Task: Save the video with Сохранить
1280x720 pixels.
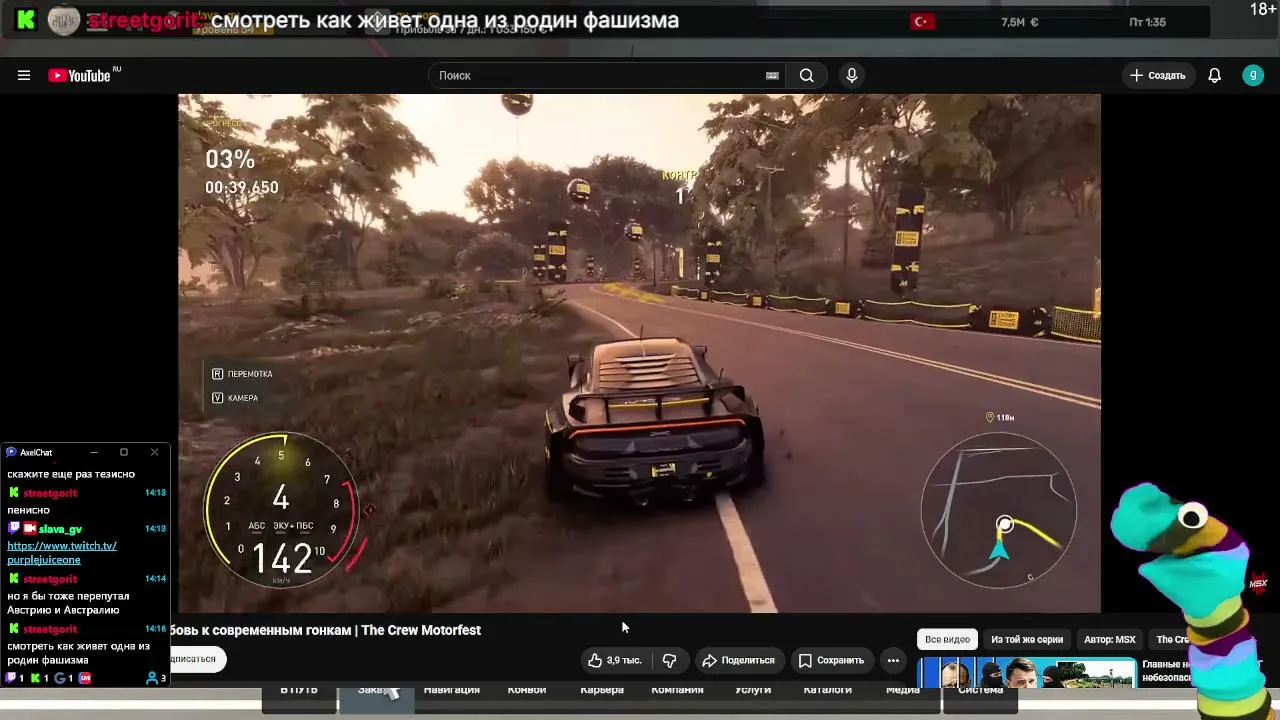Action: pos(831,660)
